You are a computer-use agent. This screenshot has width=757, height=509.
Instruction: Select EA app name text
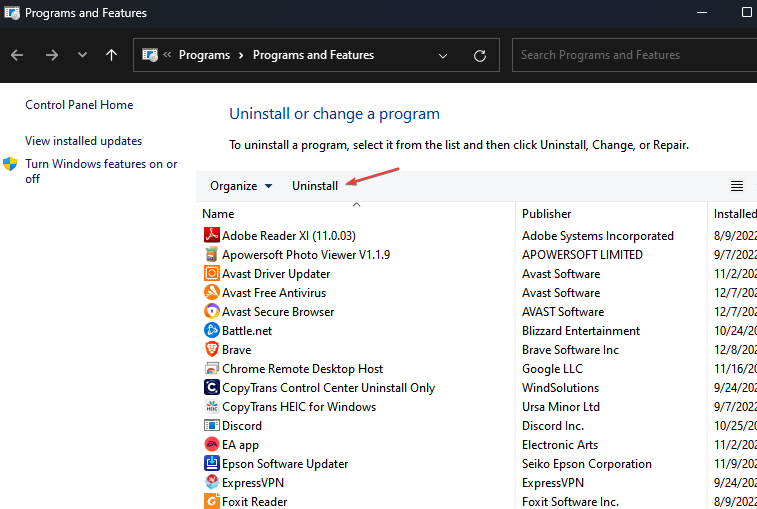240,445
